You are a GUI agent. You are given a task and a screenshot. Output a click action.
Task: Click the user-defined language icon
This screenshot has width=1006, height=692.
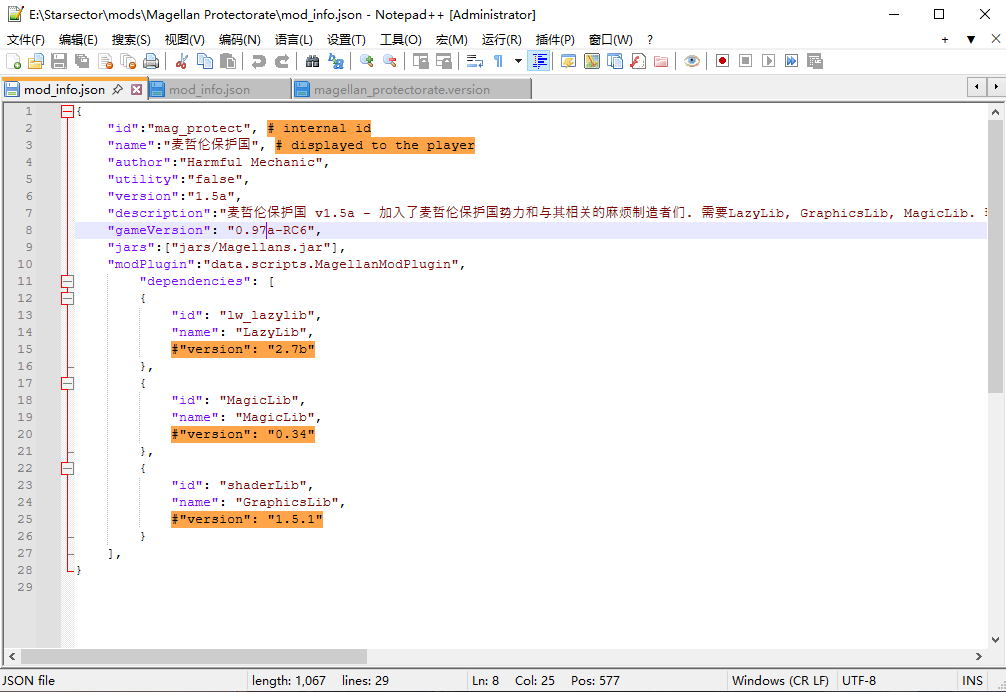tap(568, 61)
